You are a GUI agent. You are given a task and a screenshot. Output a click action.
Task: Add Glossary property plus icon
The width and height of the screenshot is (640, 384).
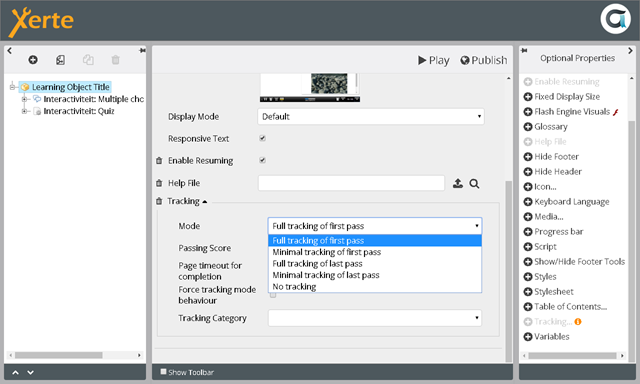528,127
